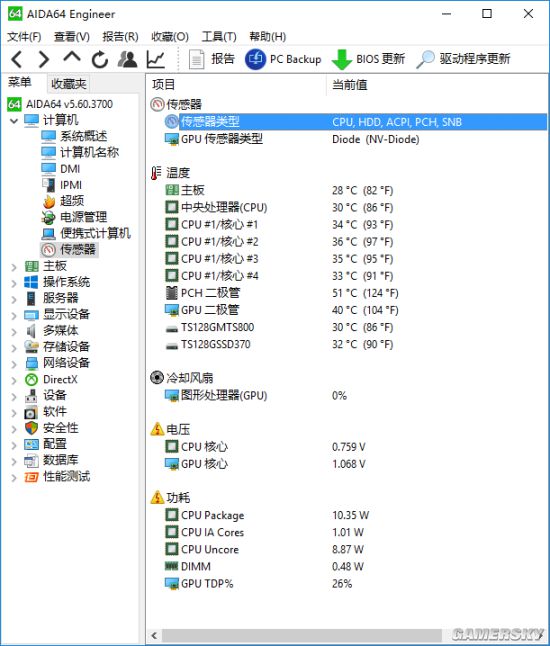Open the 查看(V) menu
The image size is (550, 646).
click(72, 37)
